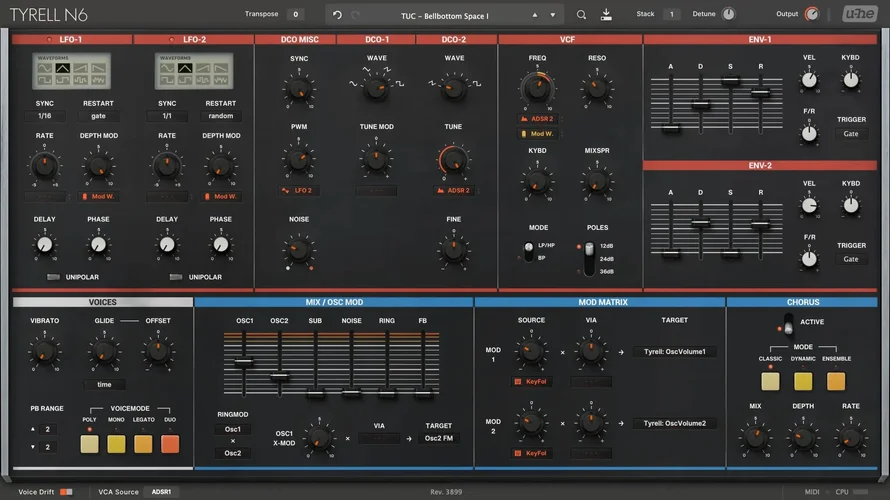Open LFO-1 SYNC dropdown showing 1/16
The height and width of the screenshot is (500, 890).
click(x=45, y=116)
